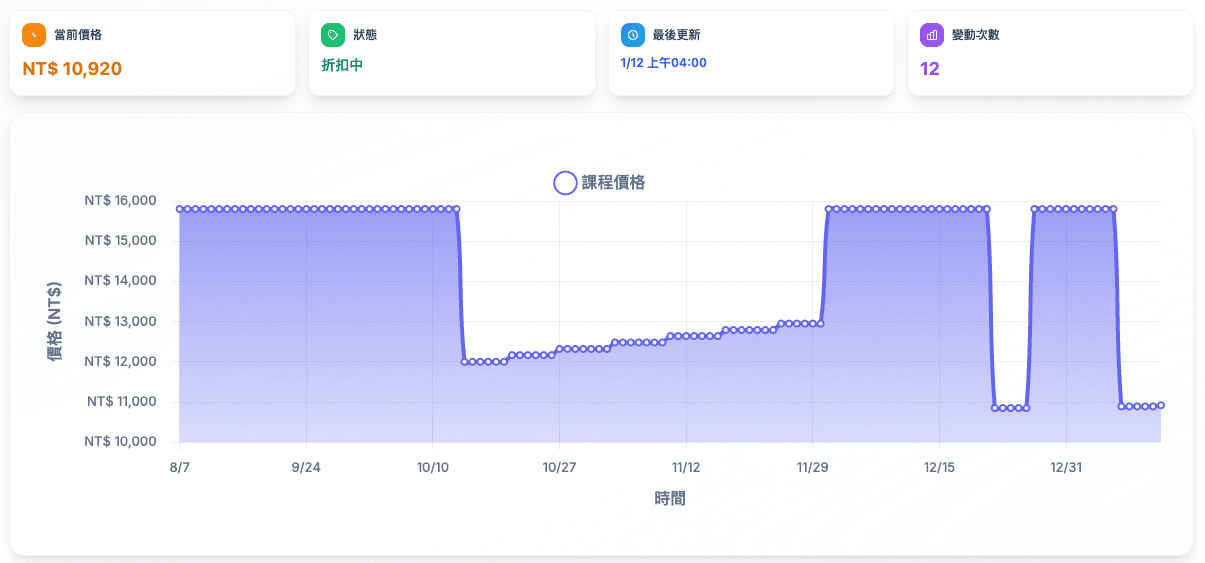Click the 9/24 x-axis date label
The height and width of the screenshot is (563, 1205).
tap(306, 468)
